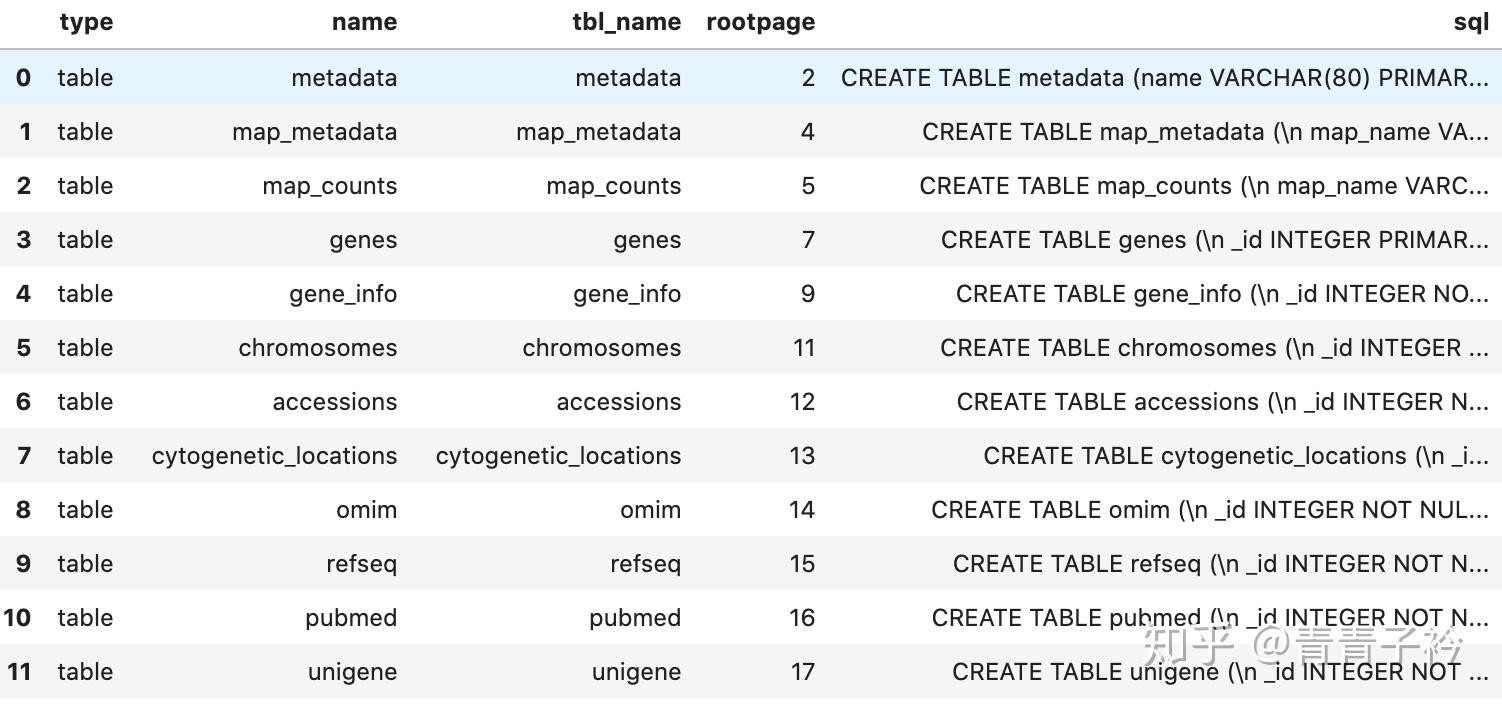This screenshot has width=1502, height=706.
Task: Click 'accessions' in the tbl_name column
Action: [618, 402]
